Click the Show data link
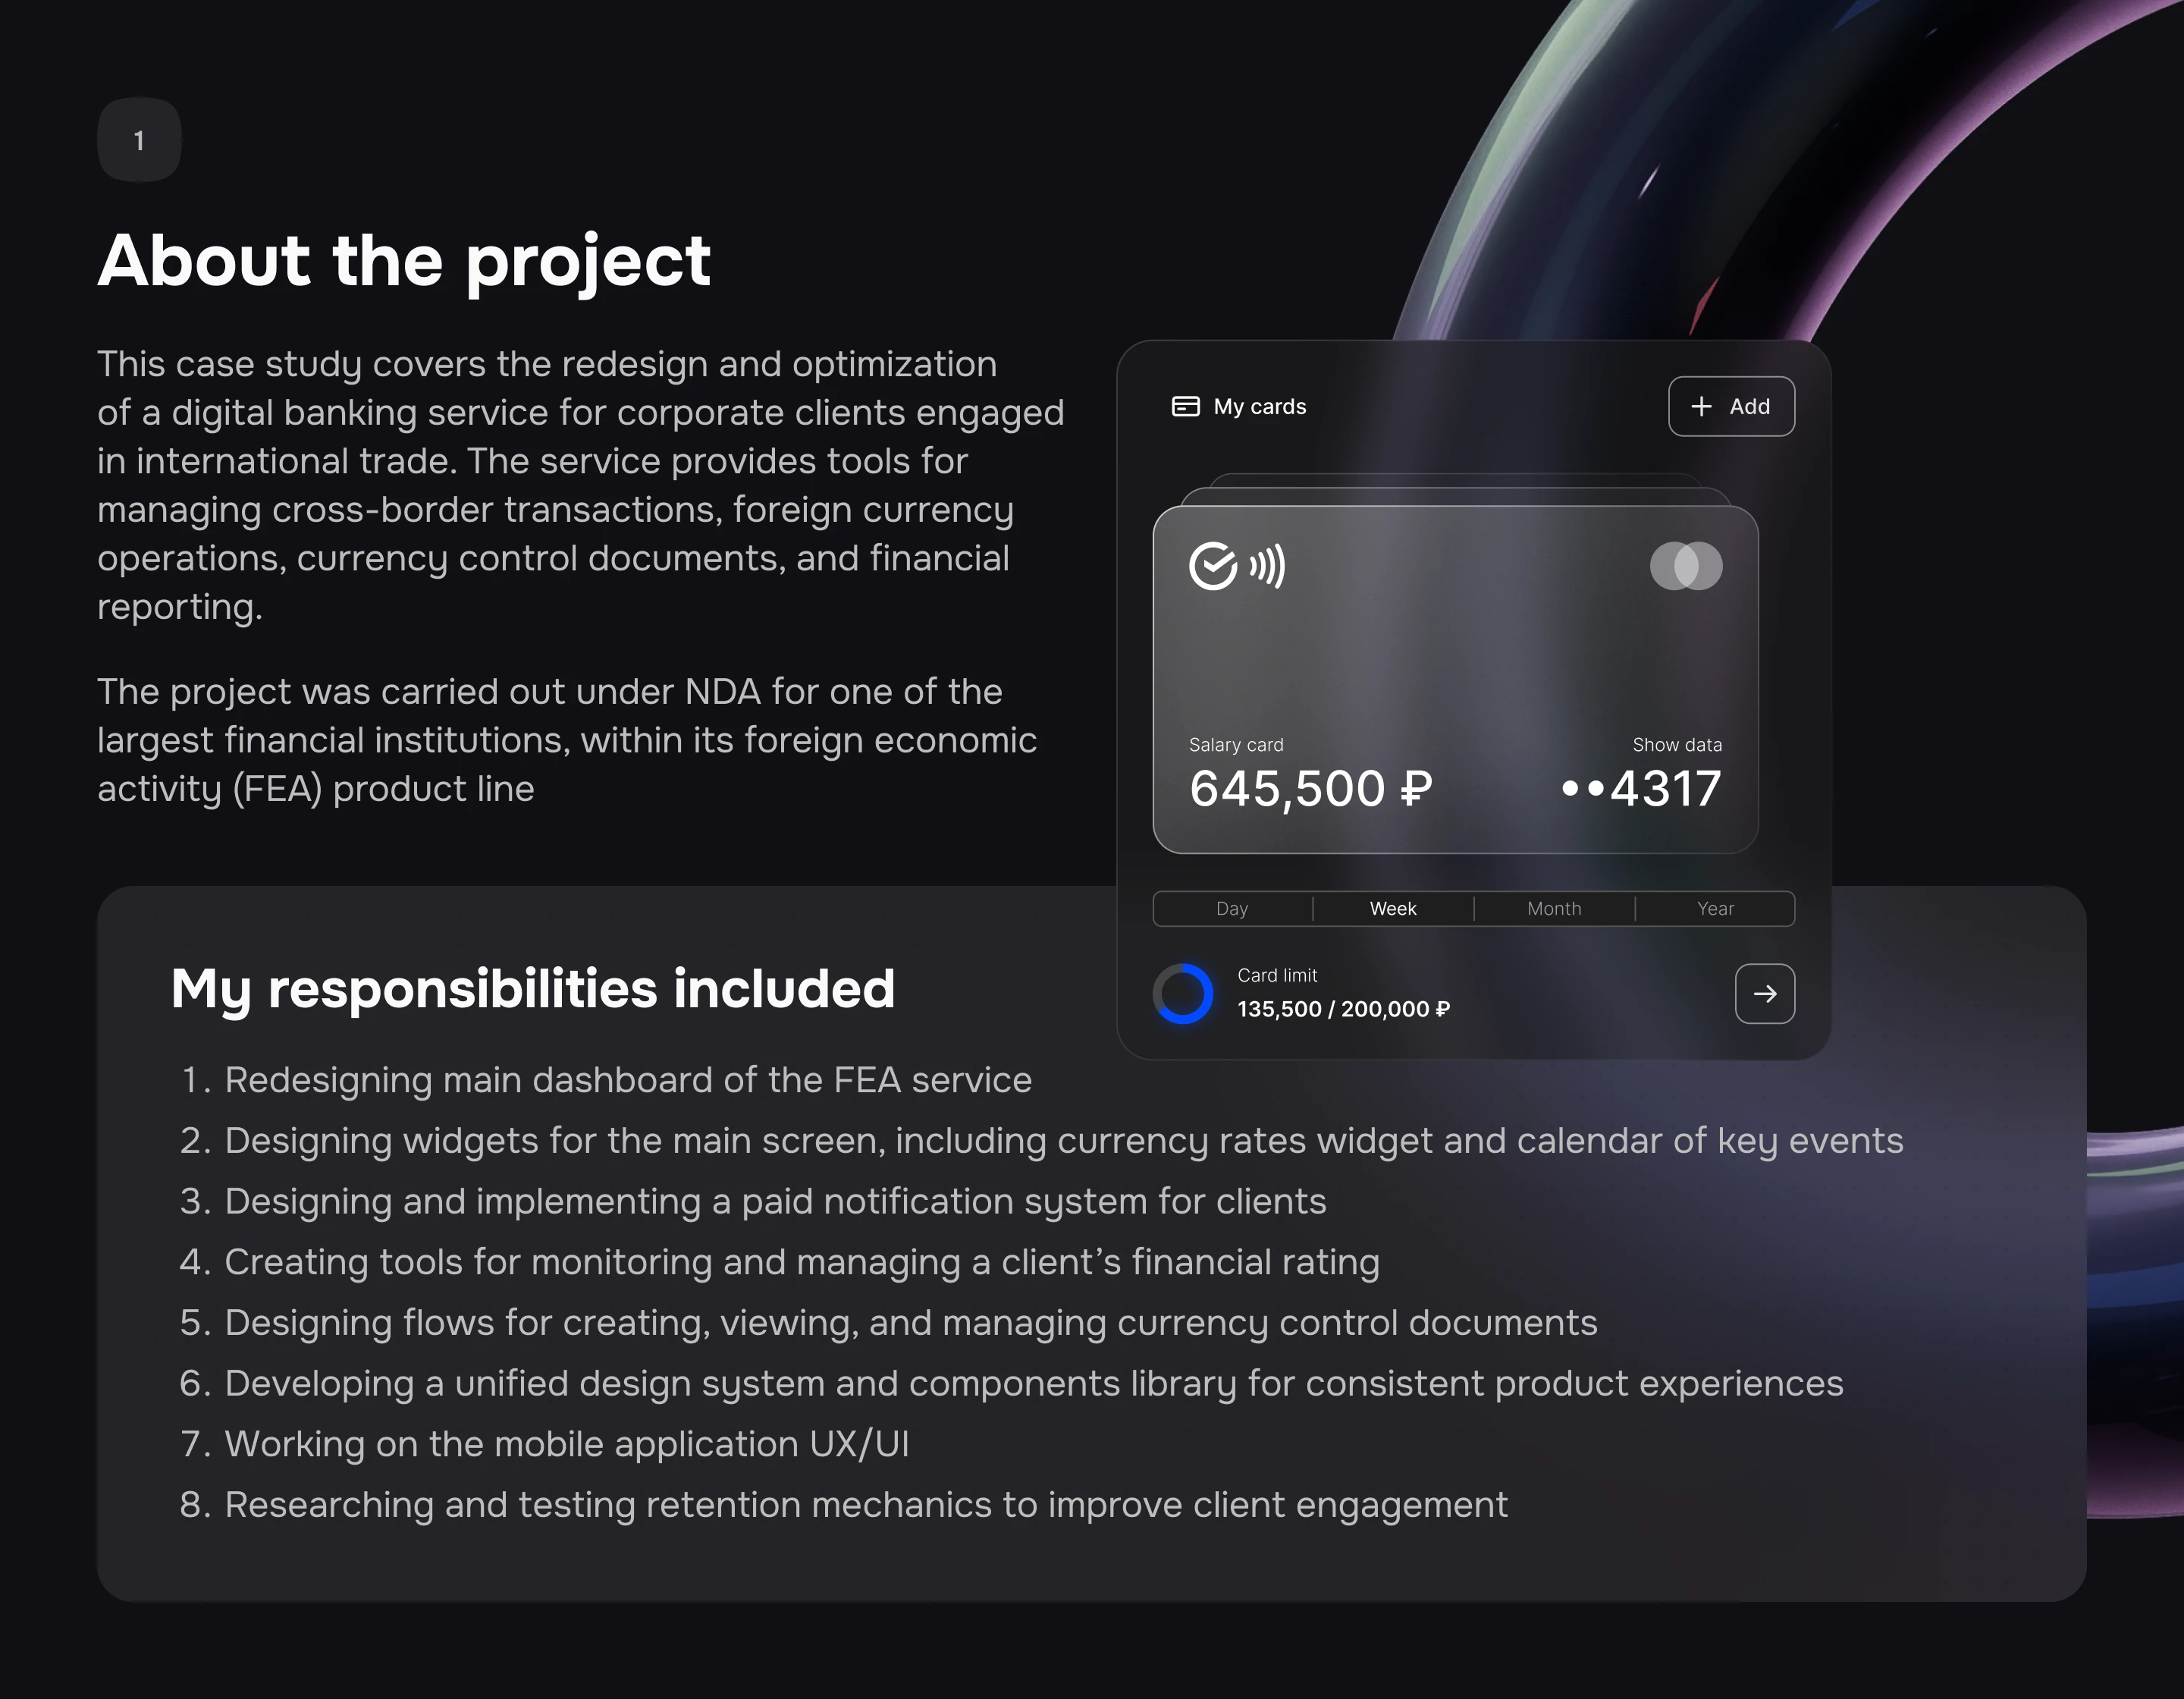The width and height of the screenshot is (2184, 1699). coord(1677,745)
